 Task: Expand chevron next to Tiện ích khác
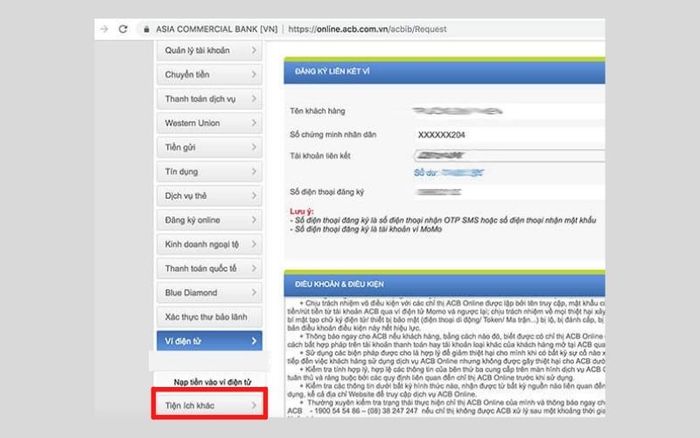(x=254, y=405)
